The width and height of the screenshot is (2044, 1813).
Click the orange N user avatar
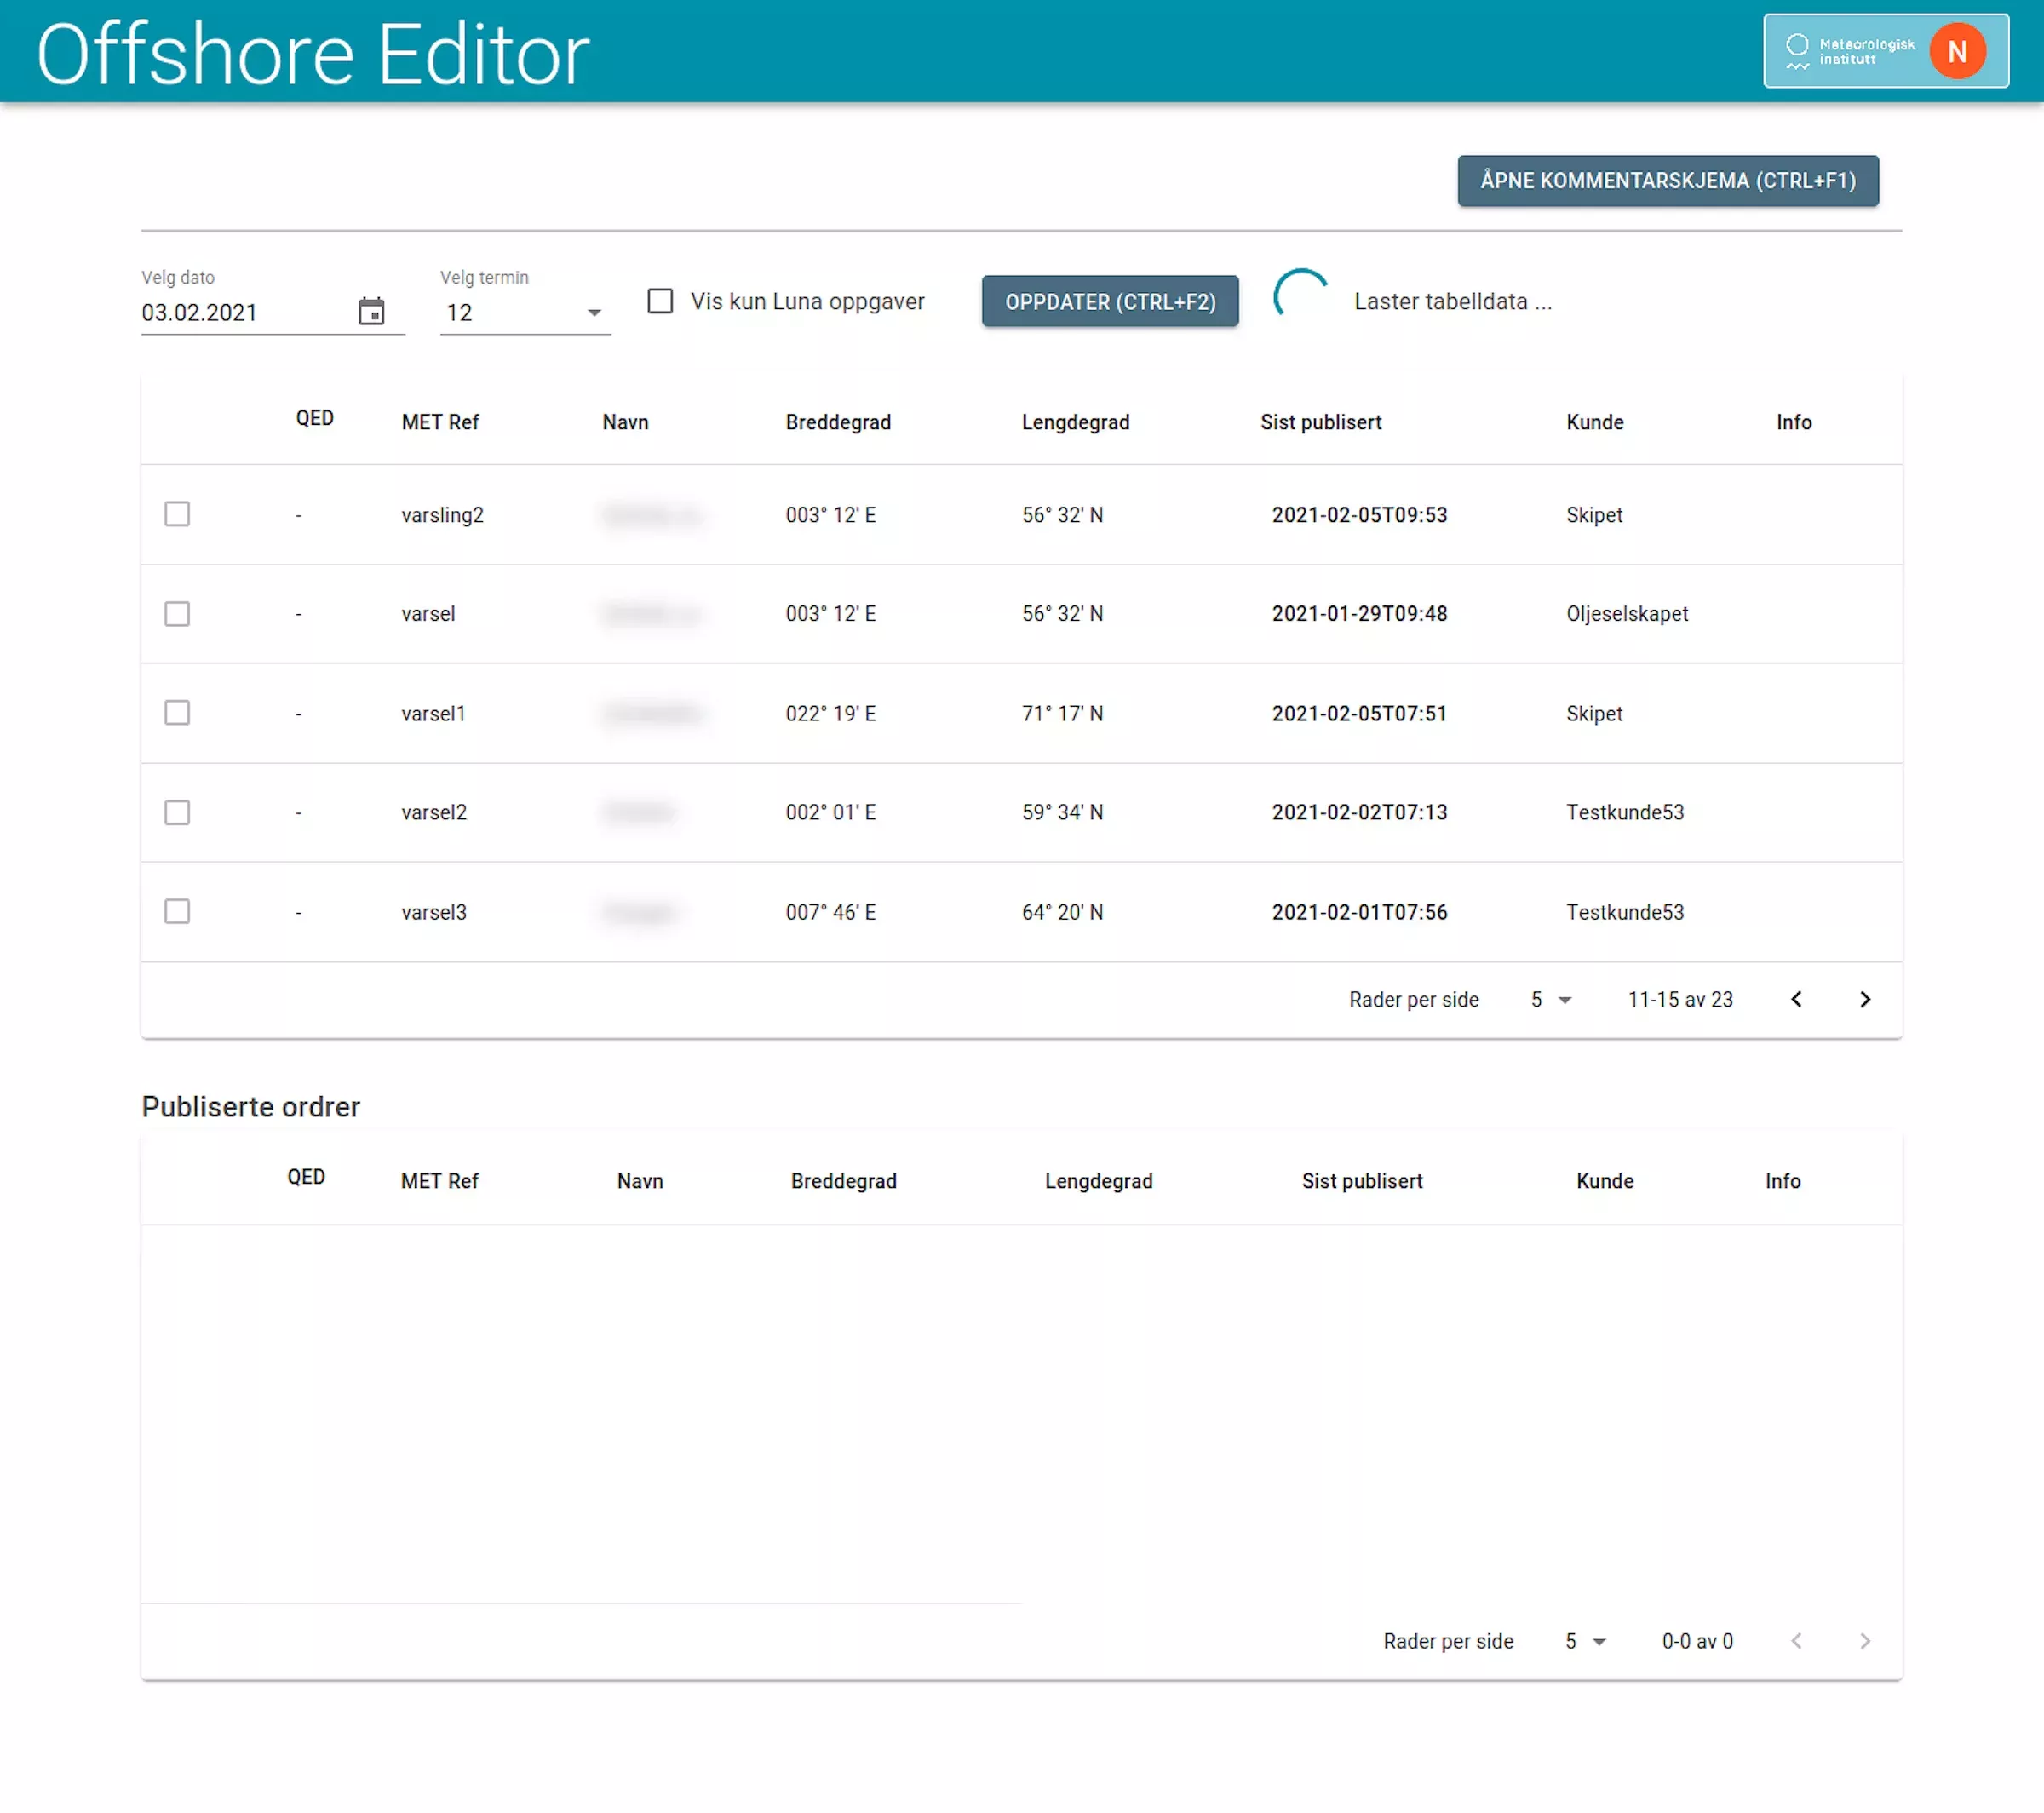pyautogui.click(x=1957, y=51)
